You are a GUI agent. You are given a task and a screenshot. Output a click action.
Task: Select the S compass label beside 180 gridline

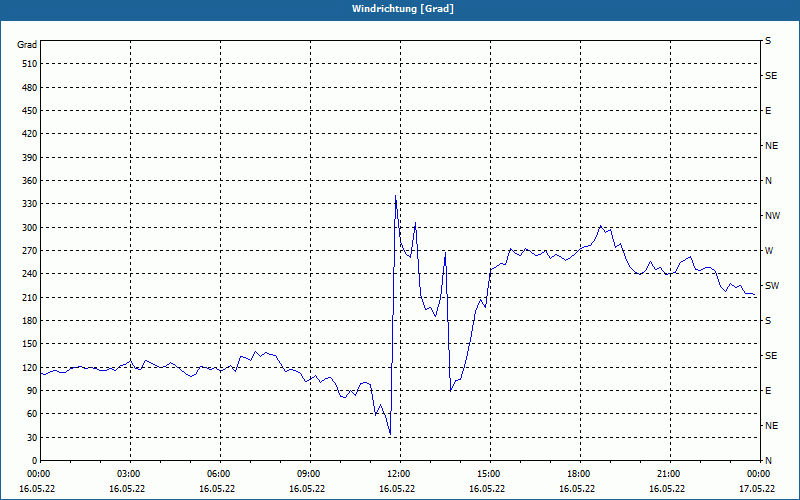(x=768, y=321)
